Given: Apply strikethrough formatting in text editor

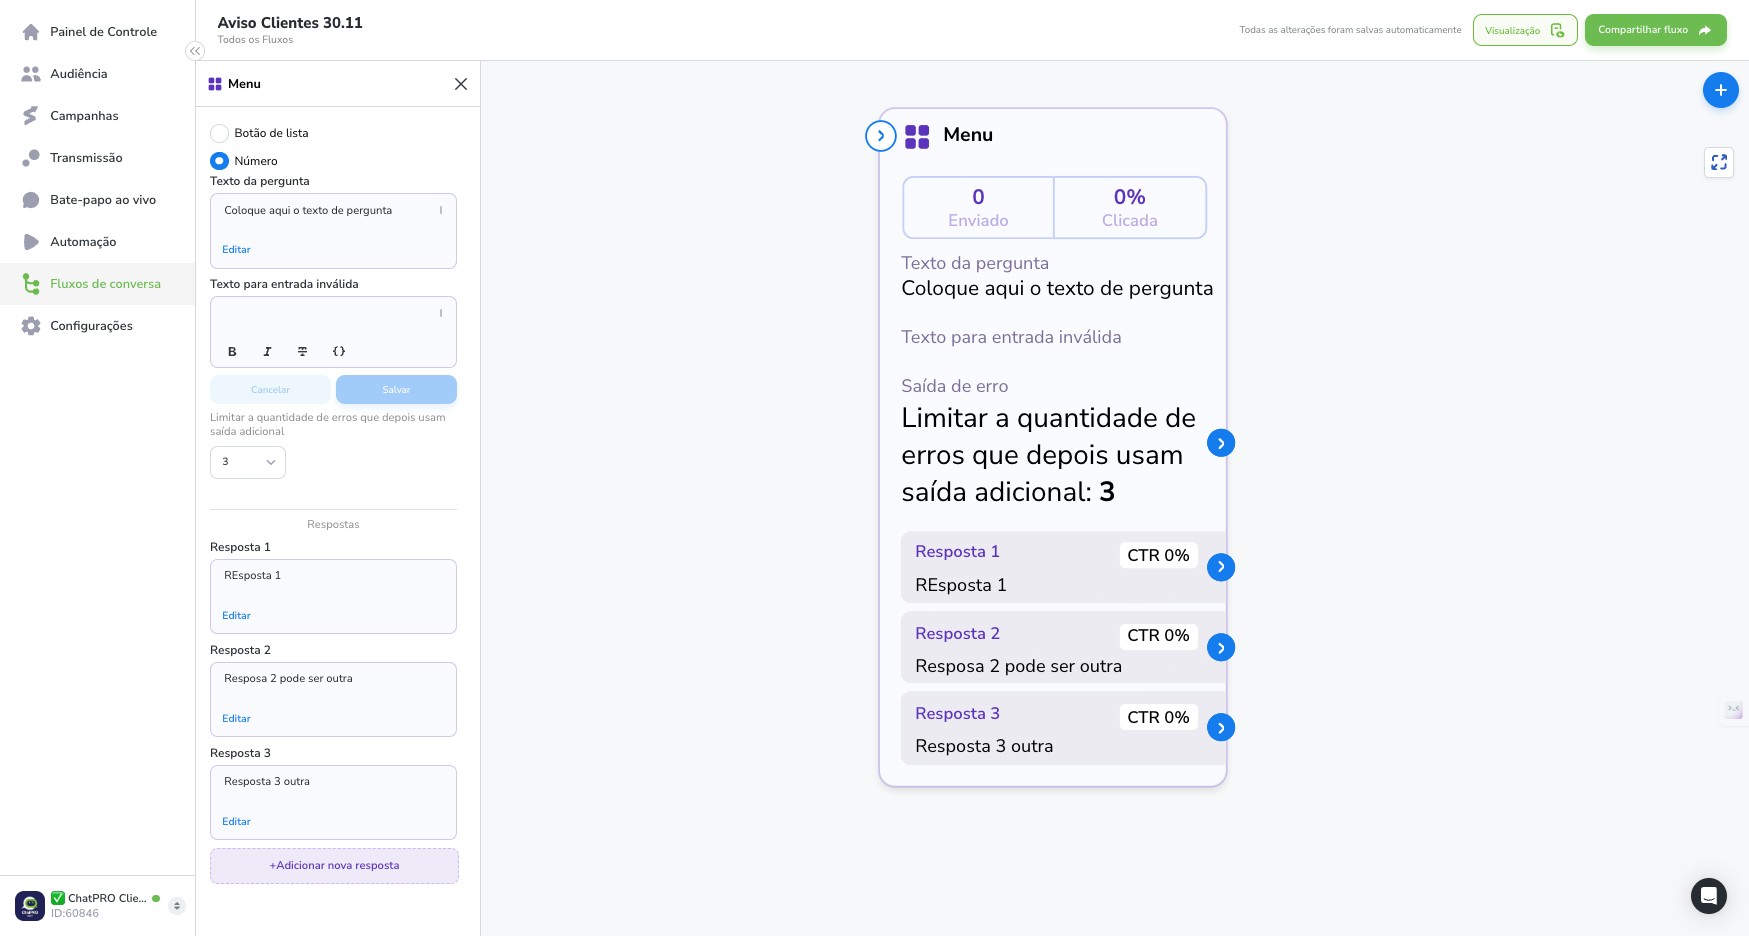Looking at the screenshot, I should click(x=302, y=352).
